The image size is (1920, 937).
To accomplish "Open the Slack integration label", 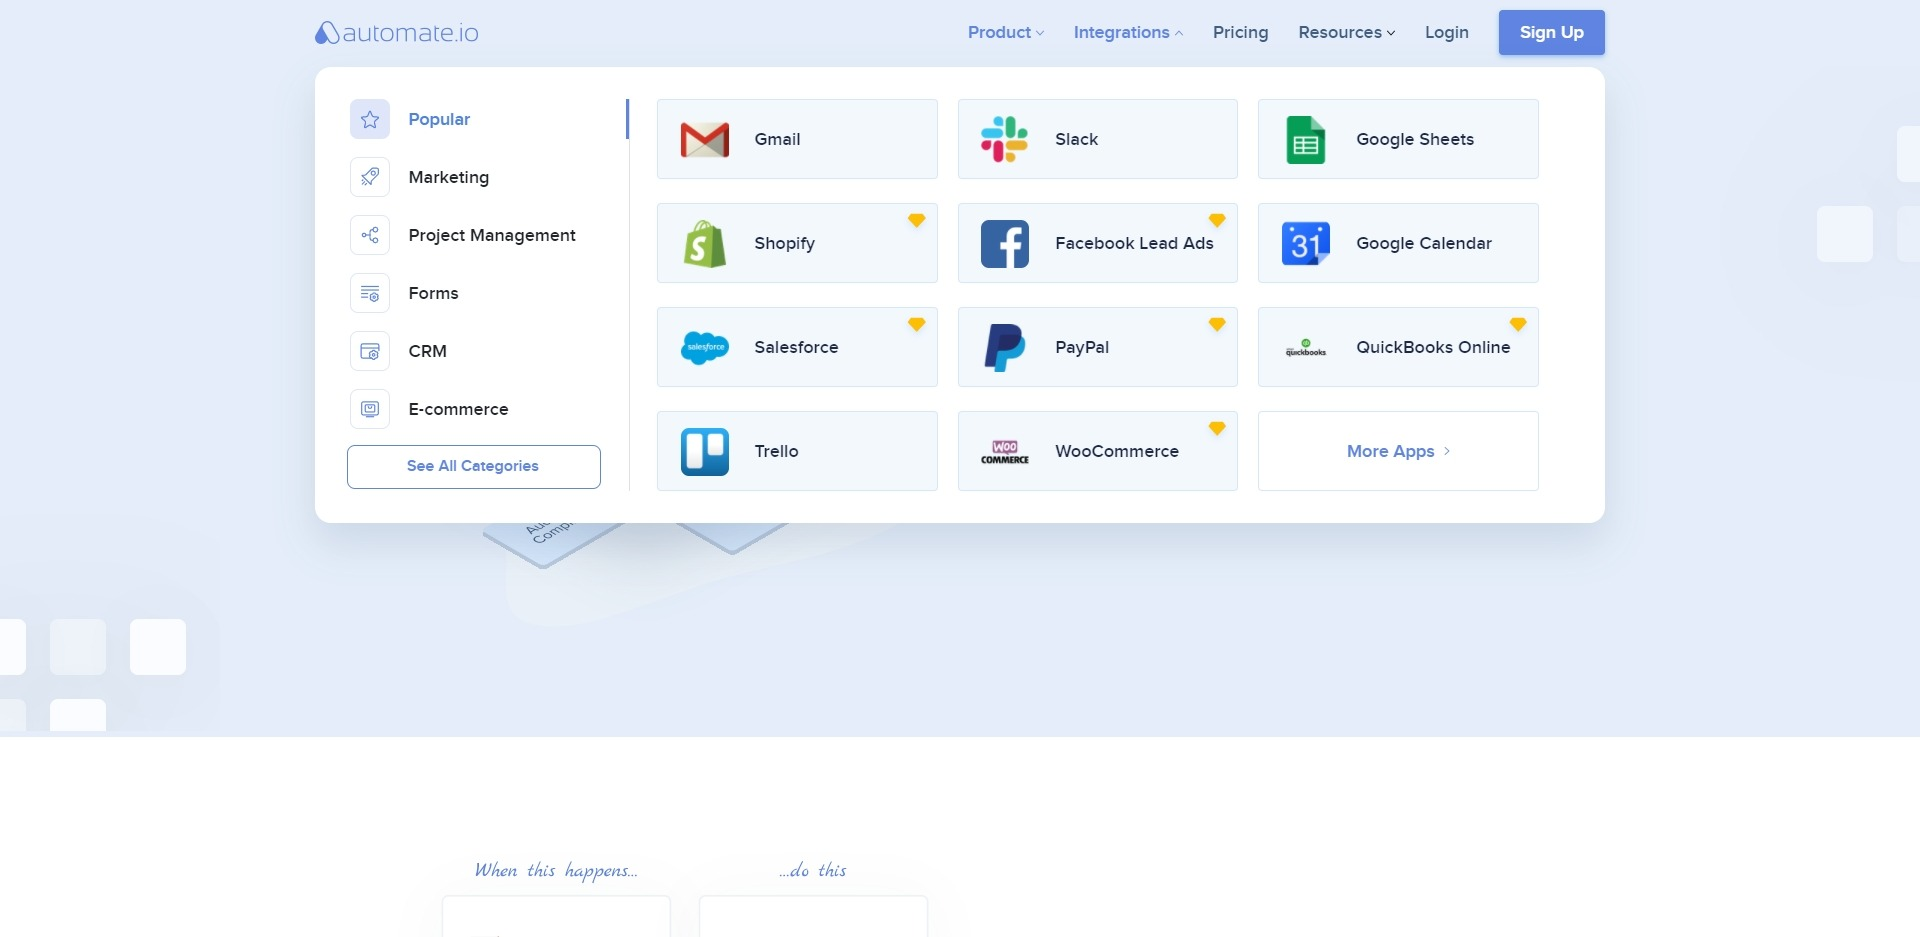I will [1076, 139].
